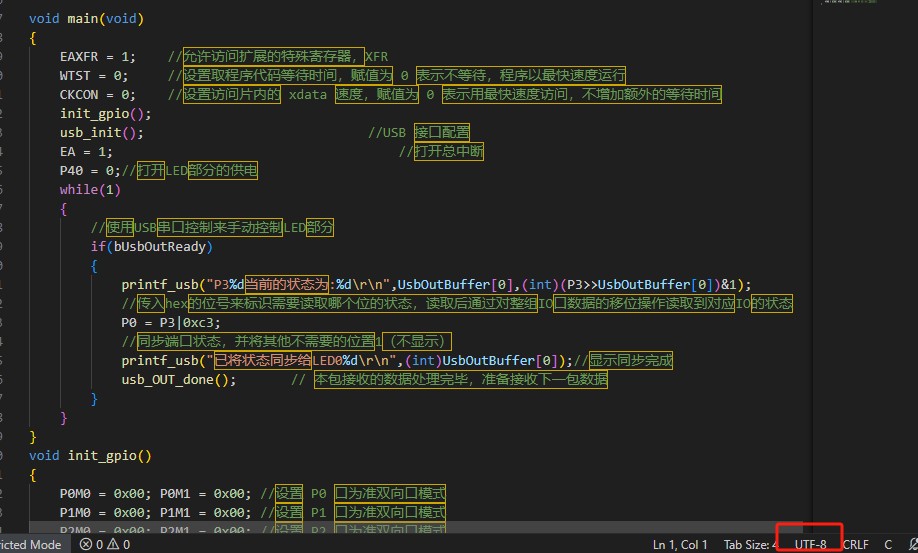Image resolution: width=918 pixels, height=553 pixels.
Task: Click the 'P40 = 0;' statement
Action: coord(90,170)
